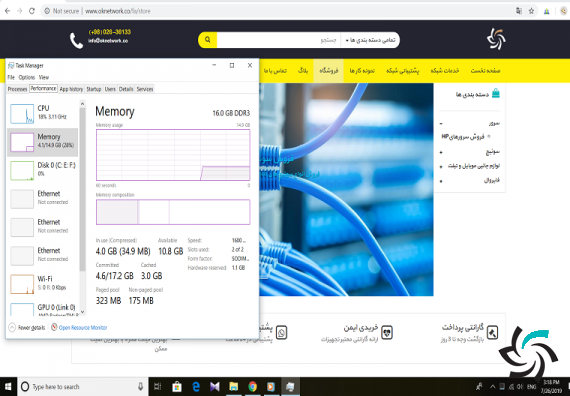This screenshot has width=570, height=396.
Task: Click the Chrome icon in taskbar
Action: tap(252, 387)
